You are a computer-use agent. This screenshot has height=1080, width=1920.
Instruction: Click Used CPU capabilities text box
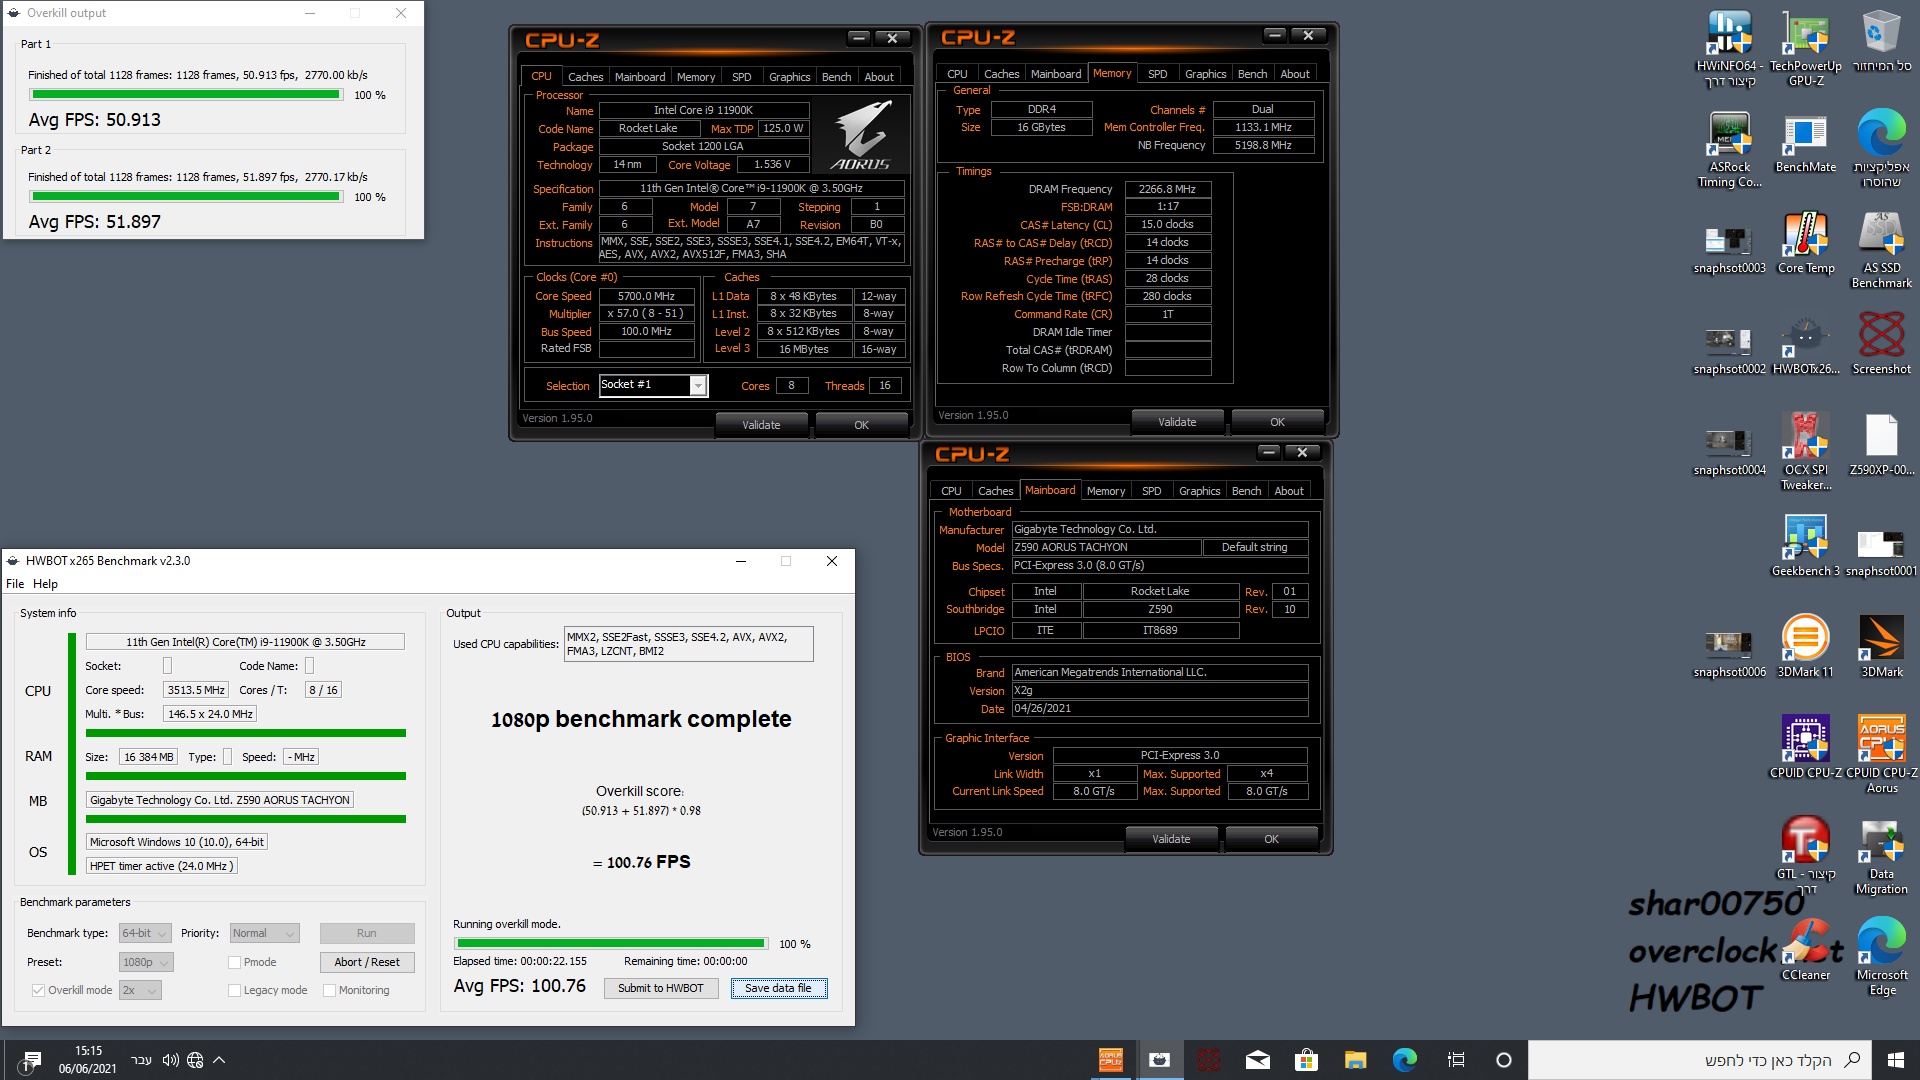tap(689, 644)
